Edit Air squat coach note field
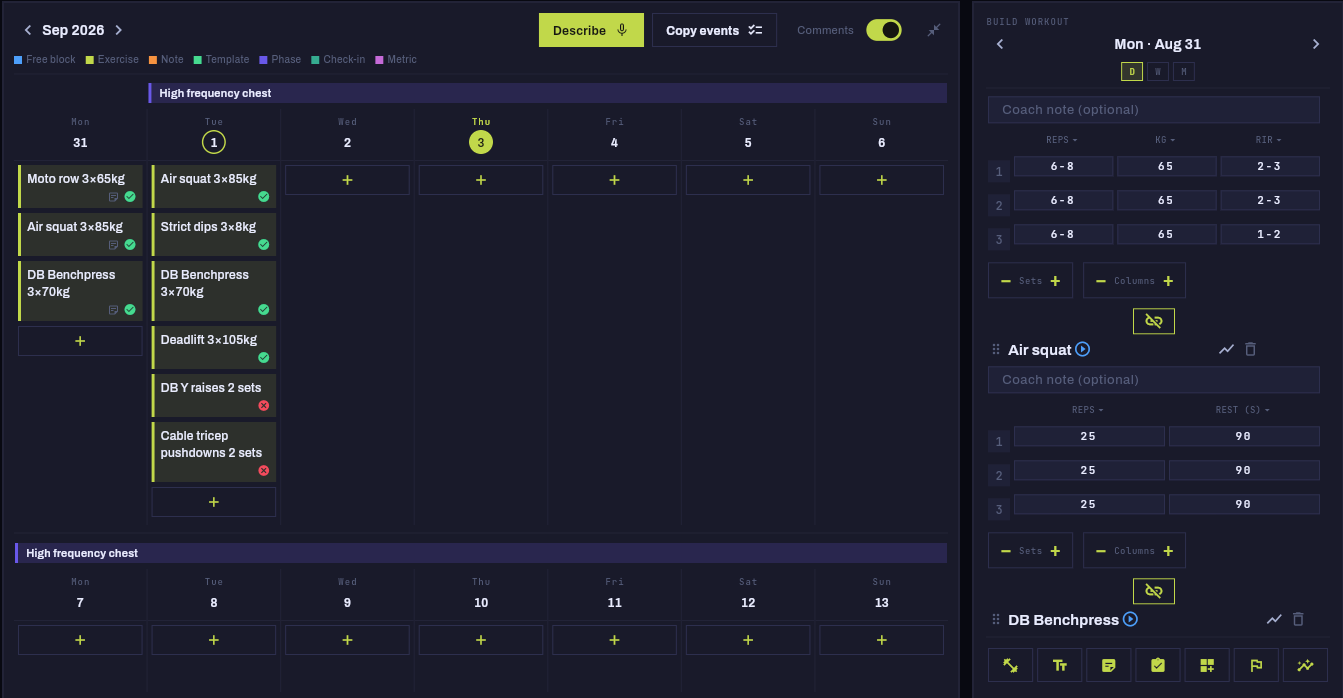Screen dimensions: 1343x698 pos(1153,380)
